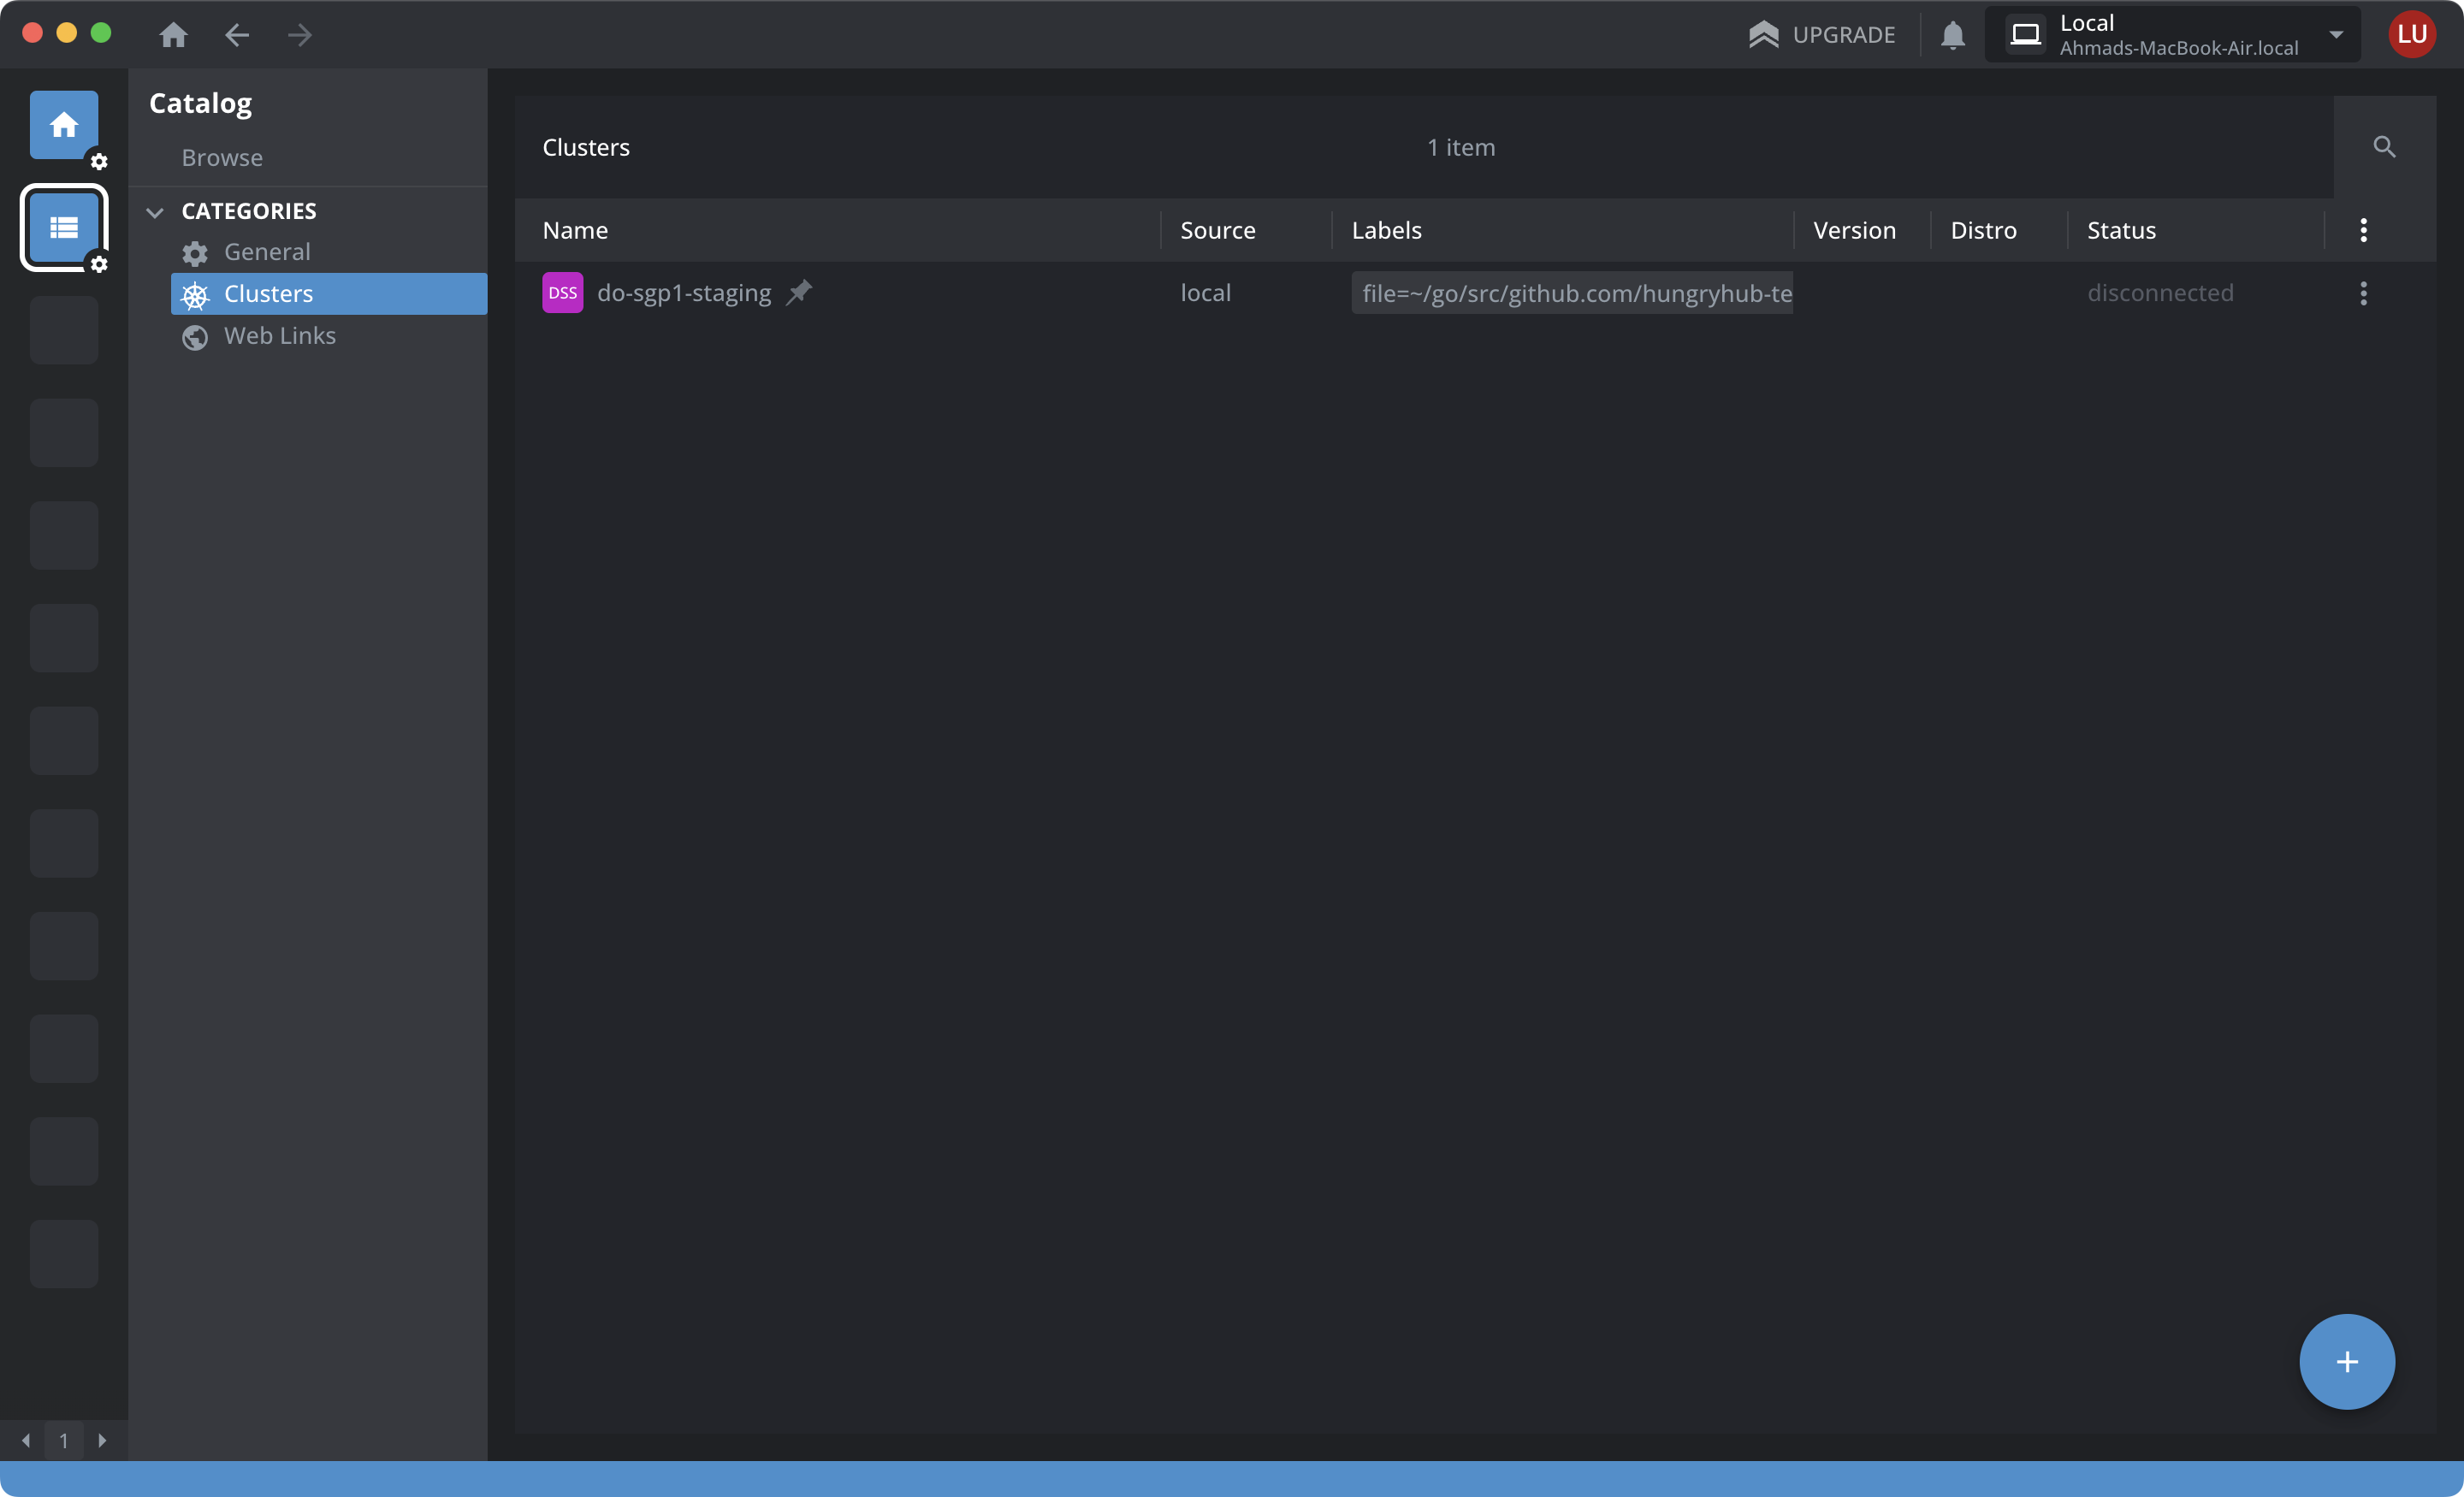Select the Web Links category
The image size is (2464, 1497).
(279, 336)
